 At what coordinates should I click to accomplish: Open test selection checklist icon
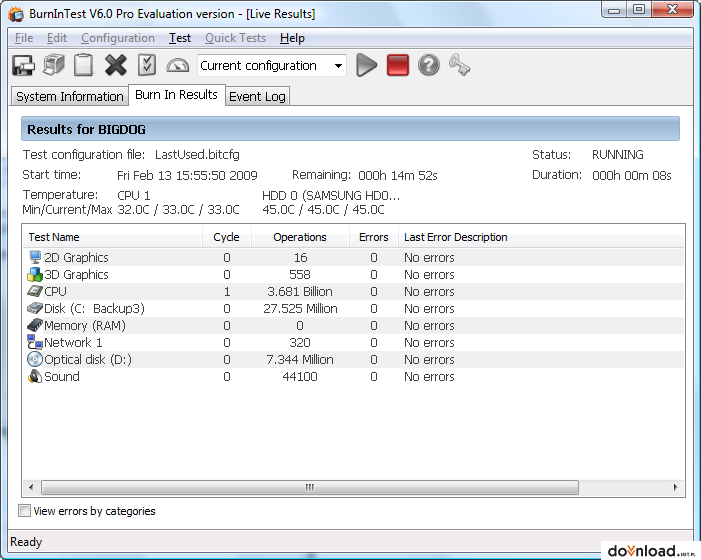point(147,65)
